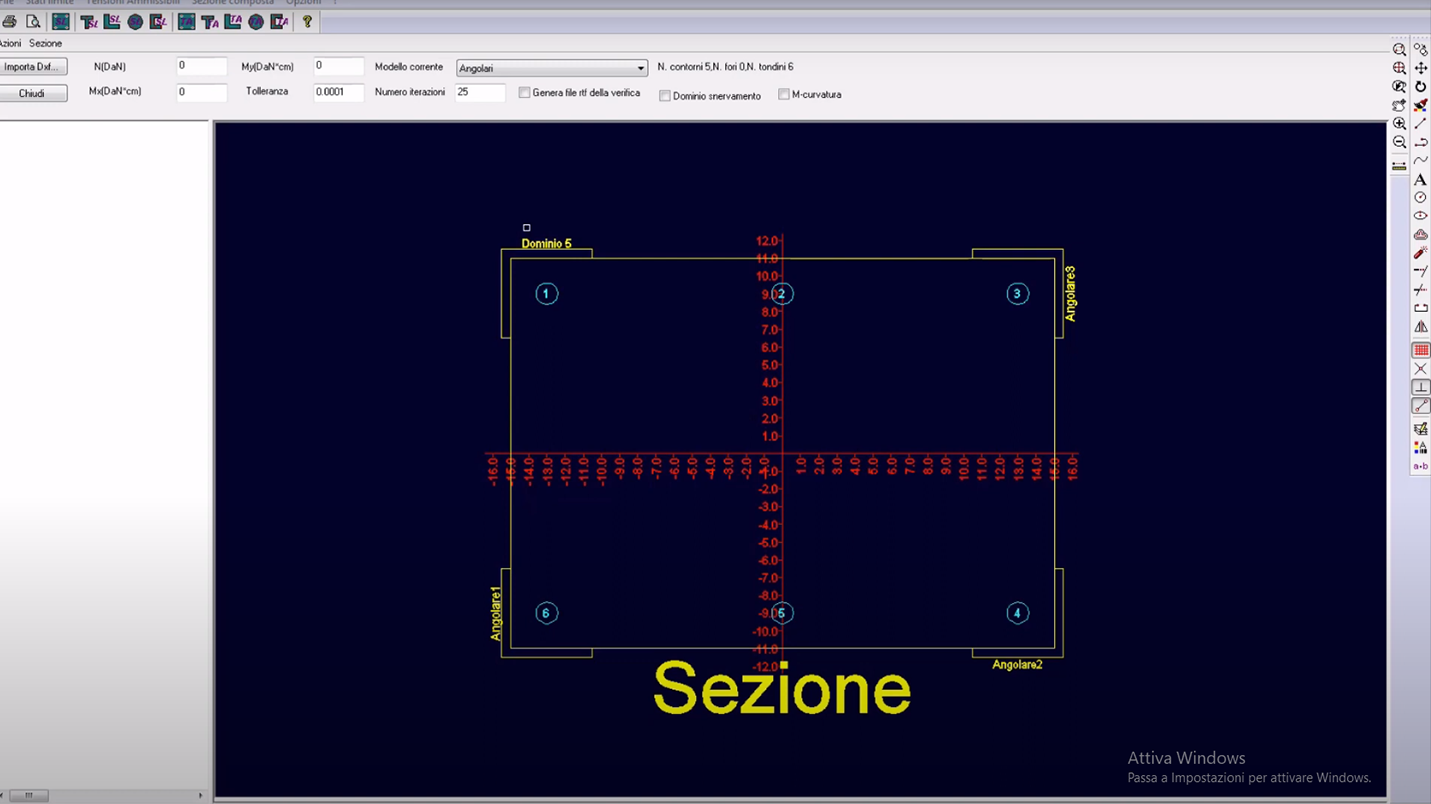Click the Angolare2 label
1431x804 pixels.
click(x=1017, y=665)
